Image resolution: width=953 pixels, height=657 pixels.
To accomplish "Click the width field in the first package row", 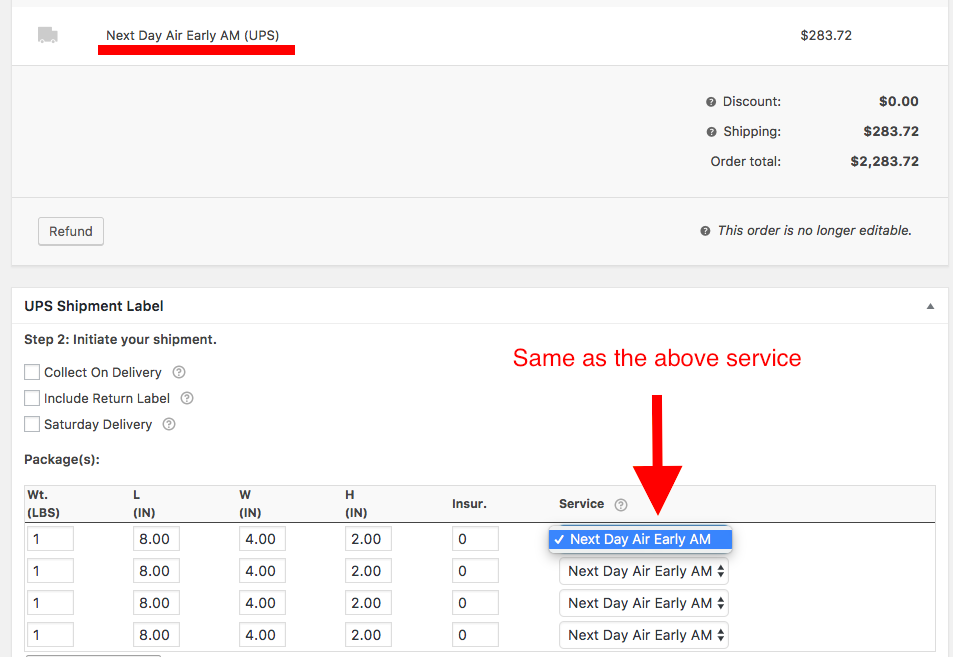I will coord(262,539).
